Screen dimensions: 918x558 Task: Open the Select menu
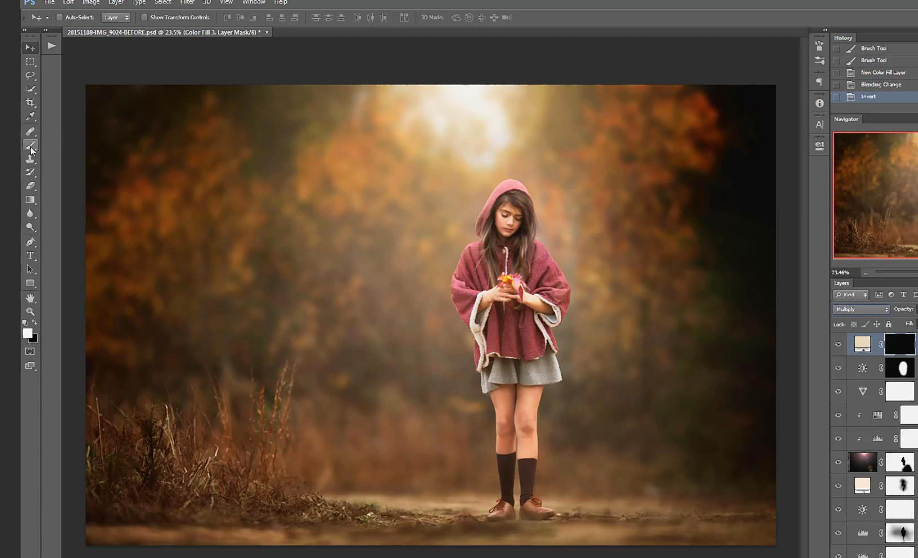163,2
